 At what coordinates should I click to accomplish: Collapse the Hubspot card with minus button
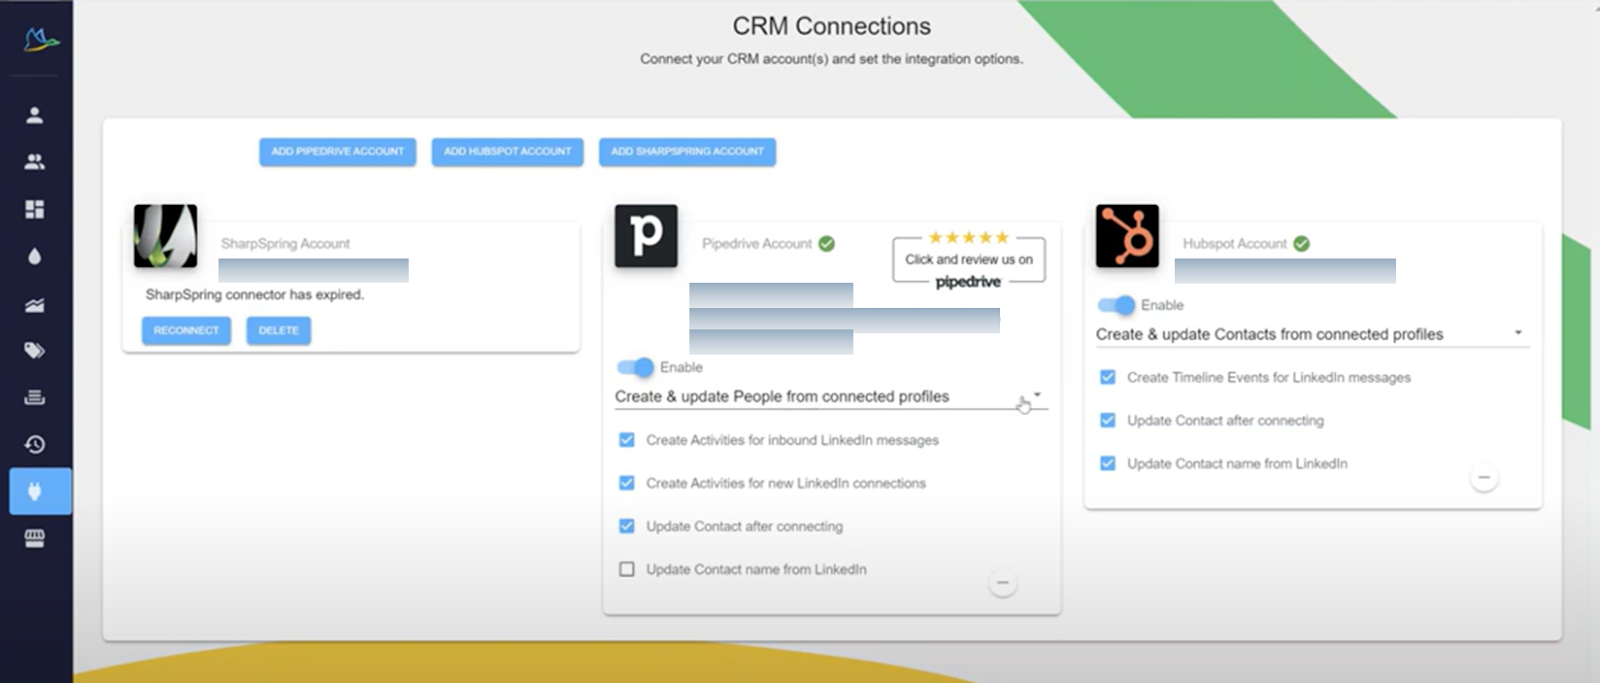[x=1484, y=478]
